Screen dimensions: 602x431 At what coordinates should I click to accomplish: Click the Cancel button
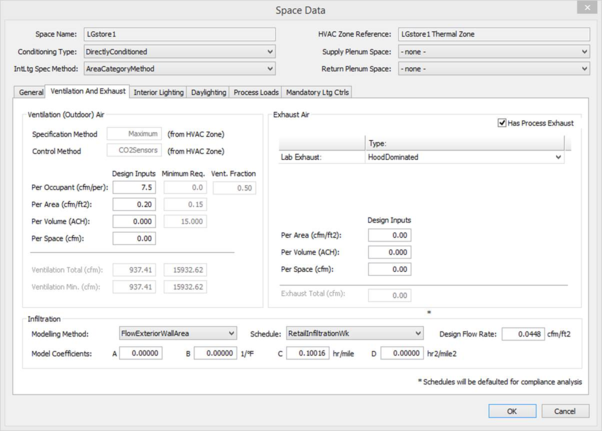point(565,411)
